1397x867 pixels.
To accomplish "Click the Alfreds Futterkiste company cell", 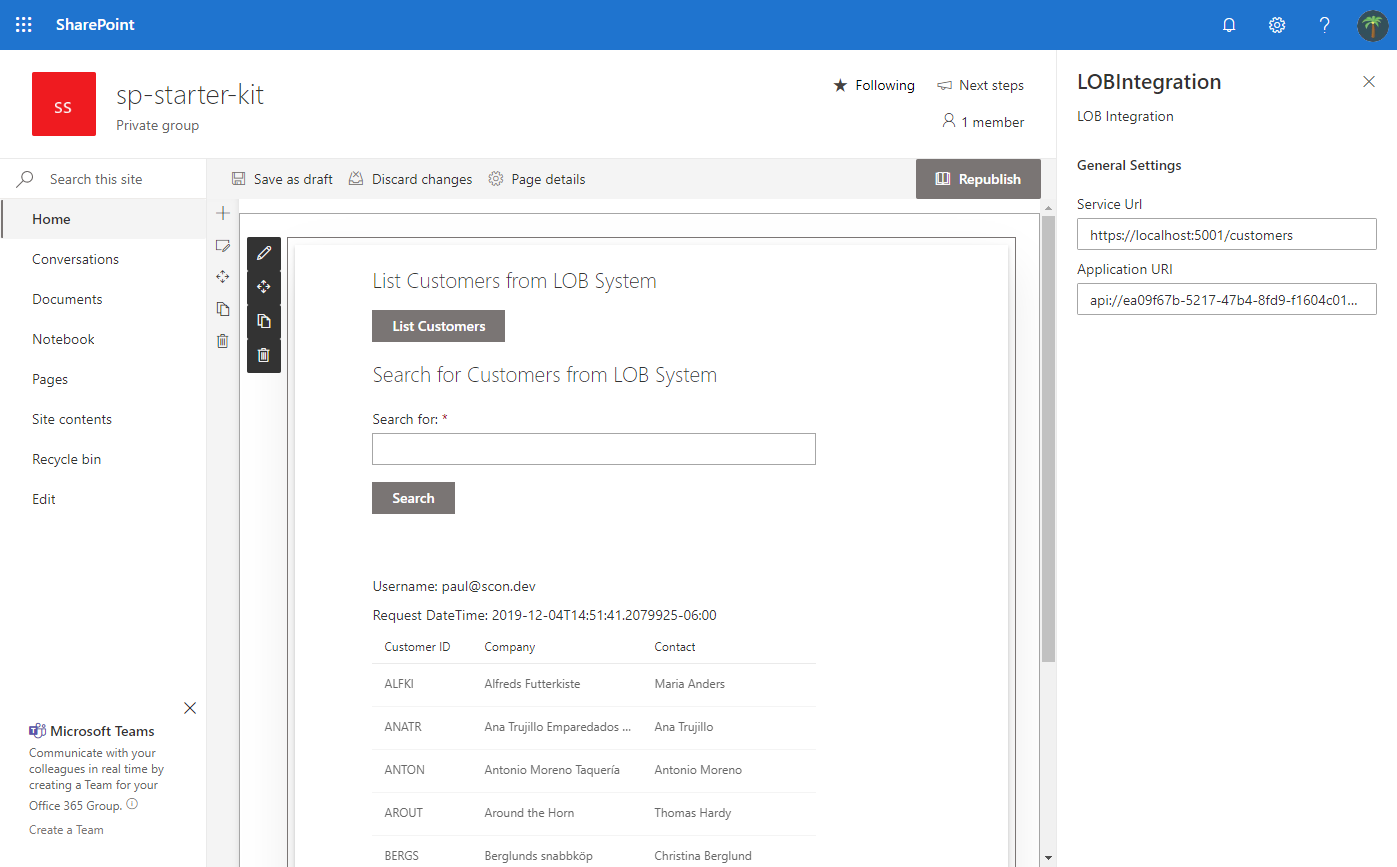I will 532,684.
